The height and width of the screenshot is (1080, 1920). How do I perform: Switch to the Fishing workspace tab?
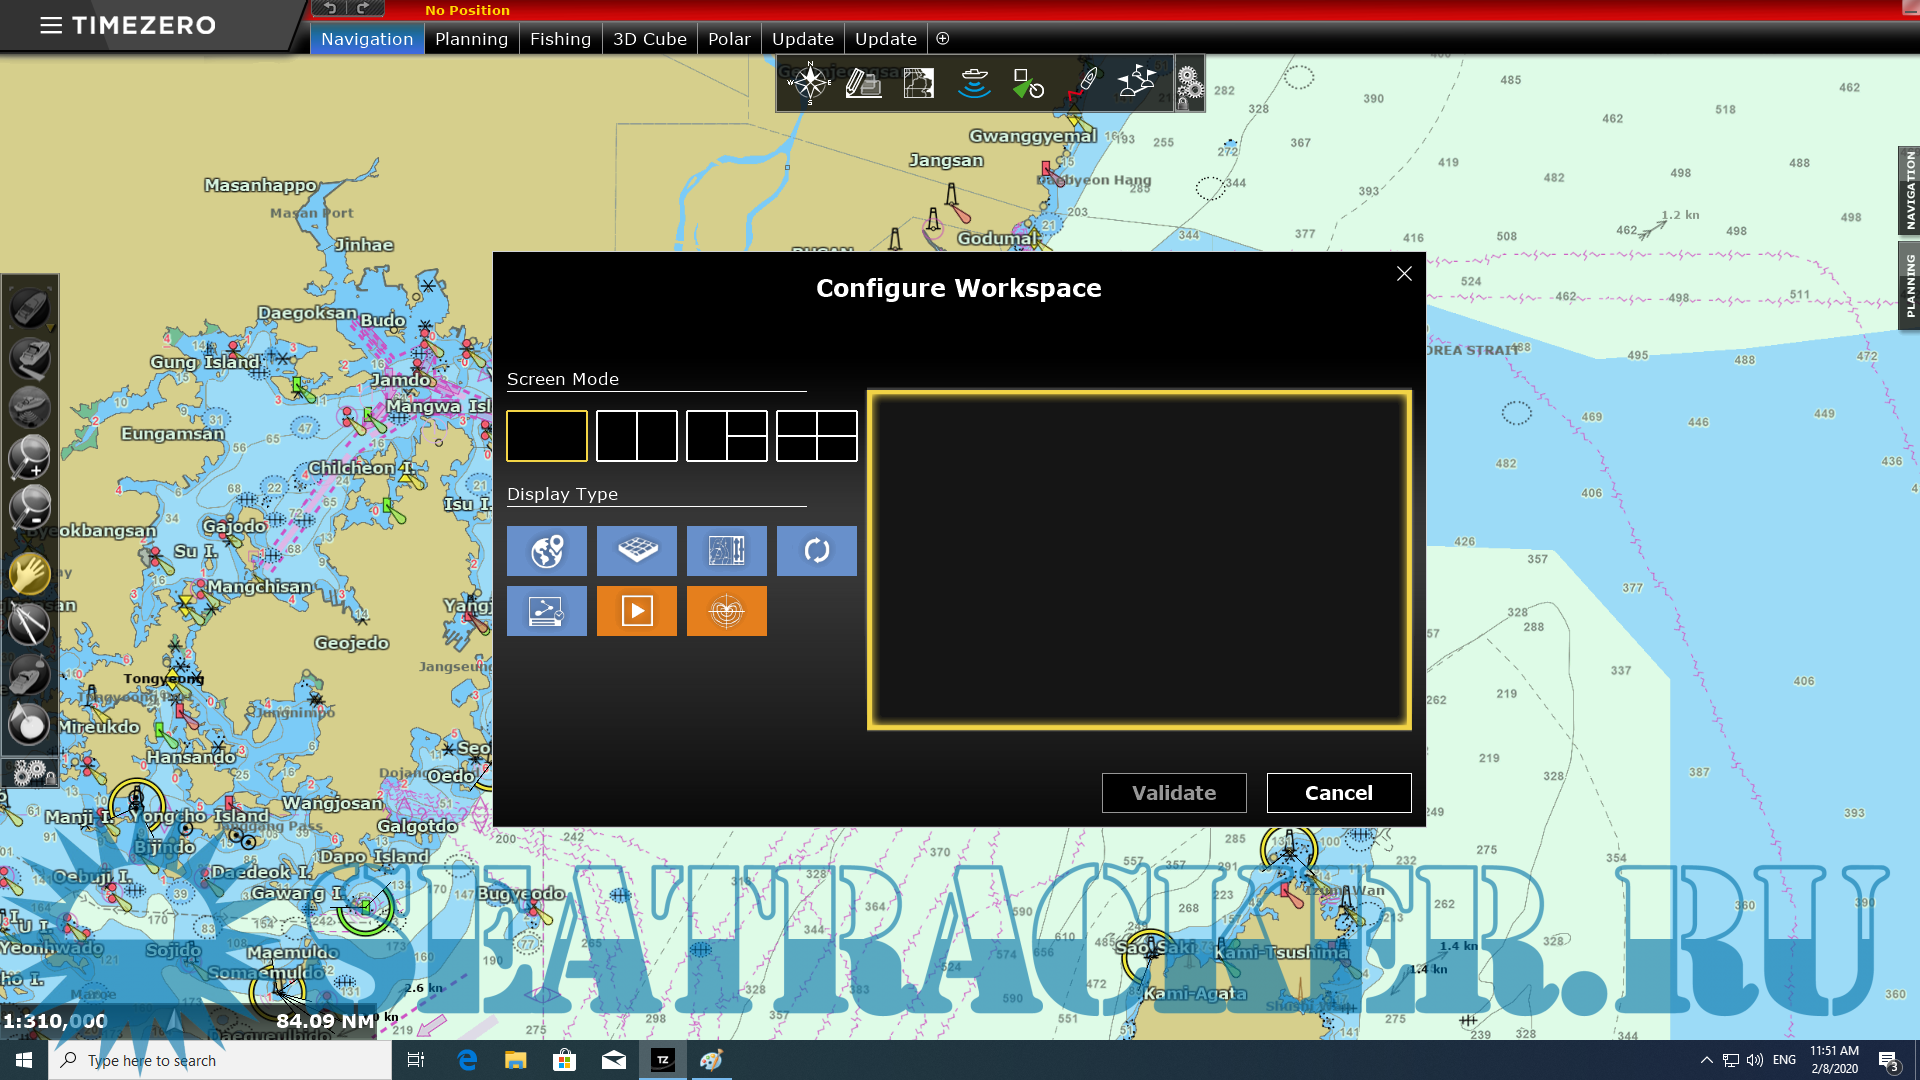pyautogui.click(x=560, y=39)
